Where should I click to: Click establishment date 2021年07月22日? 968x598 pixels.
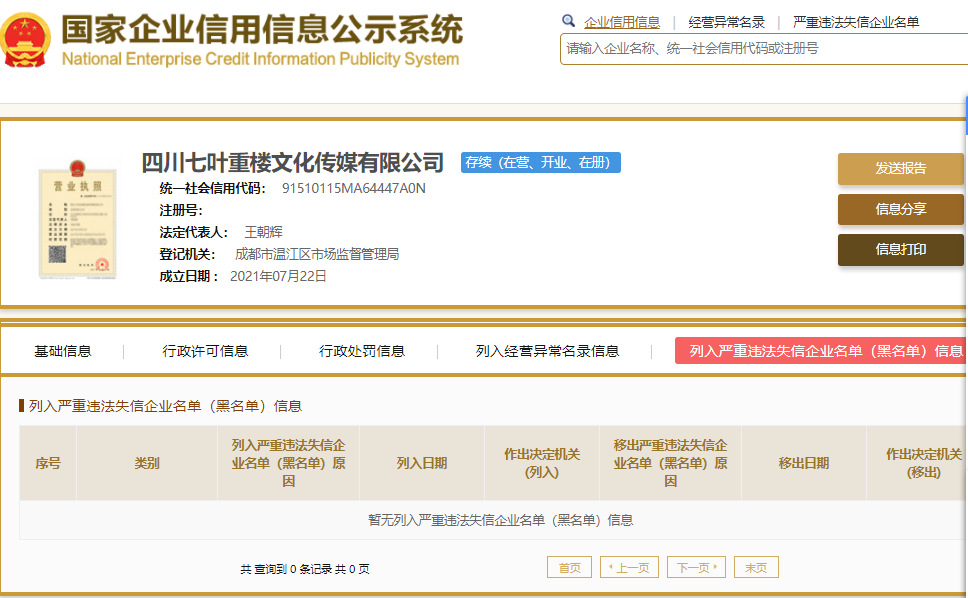pyautogui.click(x=278, y=276)
